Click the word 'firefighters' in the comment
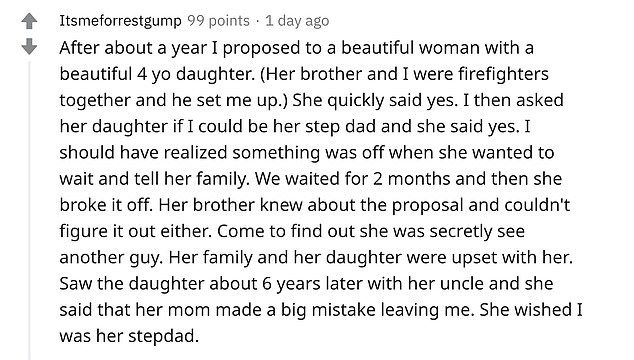The width and height of the screenshot is (634, 360). tap(503, 74)
